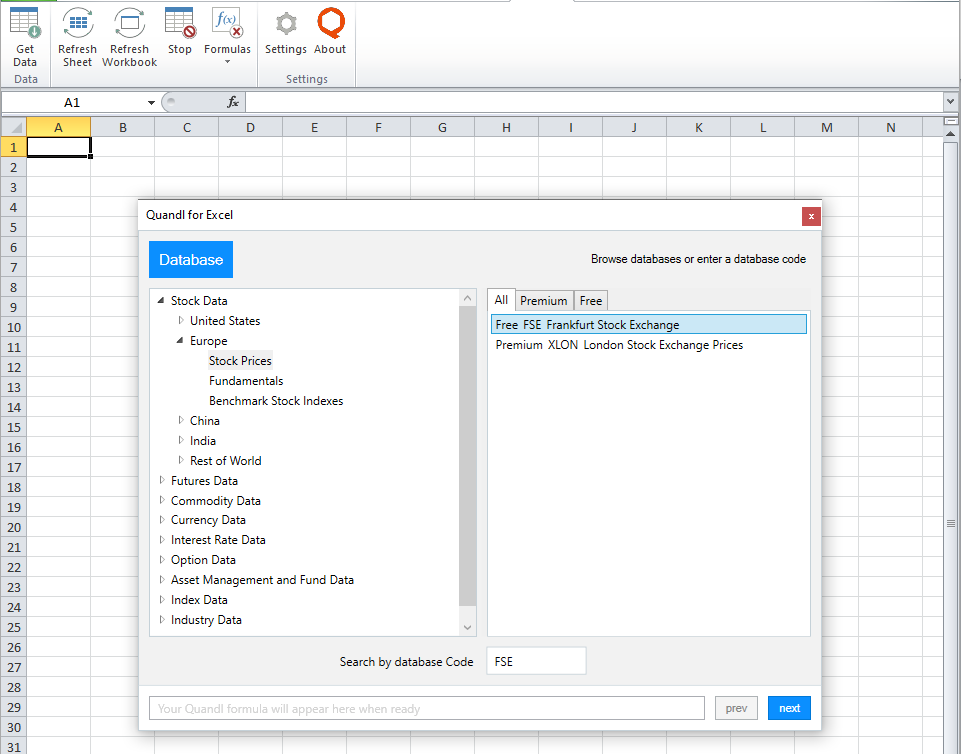Select the Fundamentals tree item

coord(246,381)
